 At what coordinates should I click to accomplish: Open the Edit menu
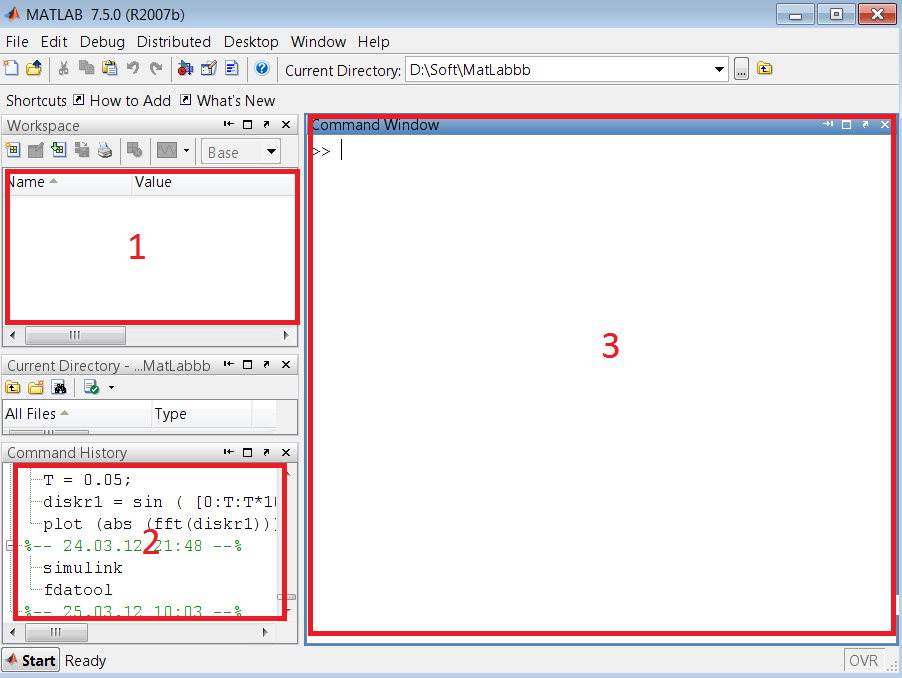click(x=54, y=42)
